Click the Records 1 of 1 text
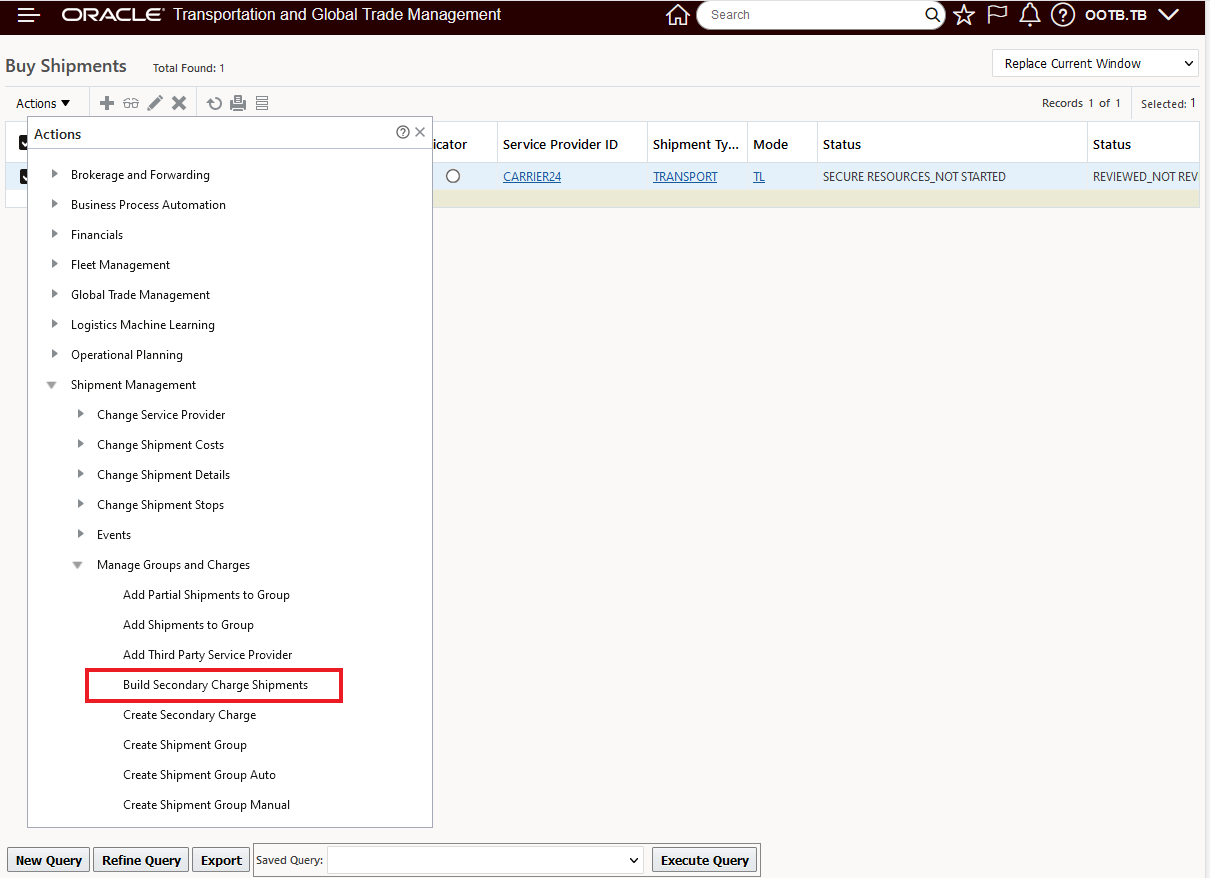Viewport: 1210px width, 878px height. click(x=1081, y=103)
